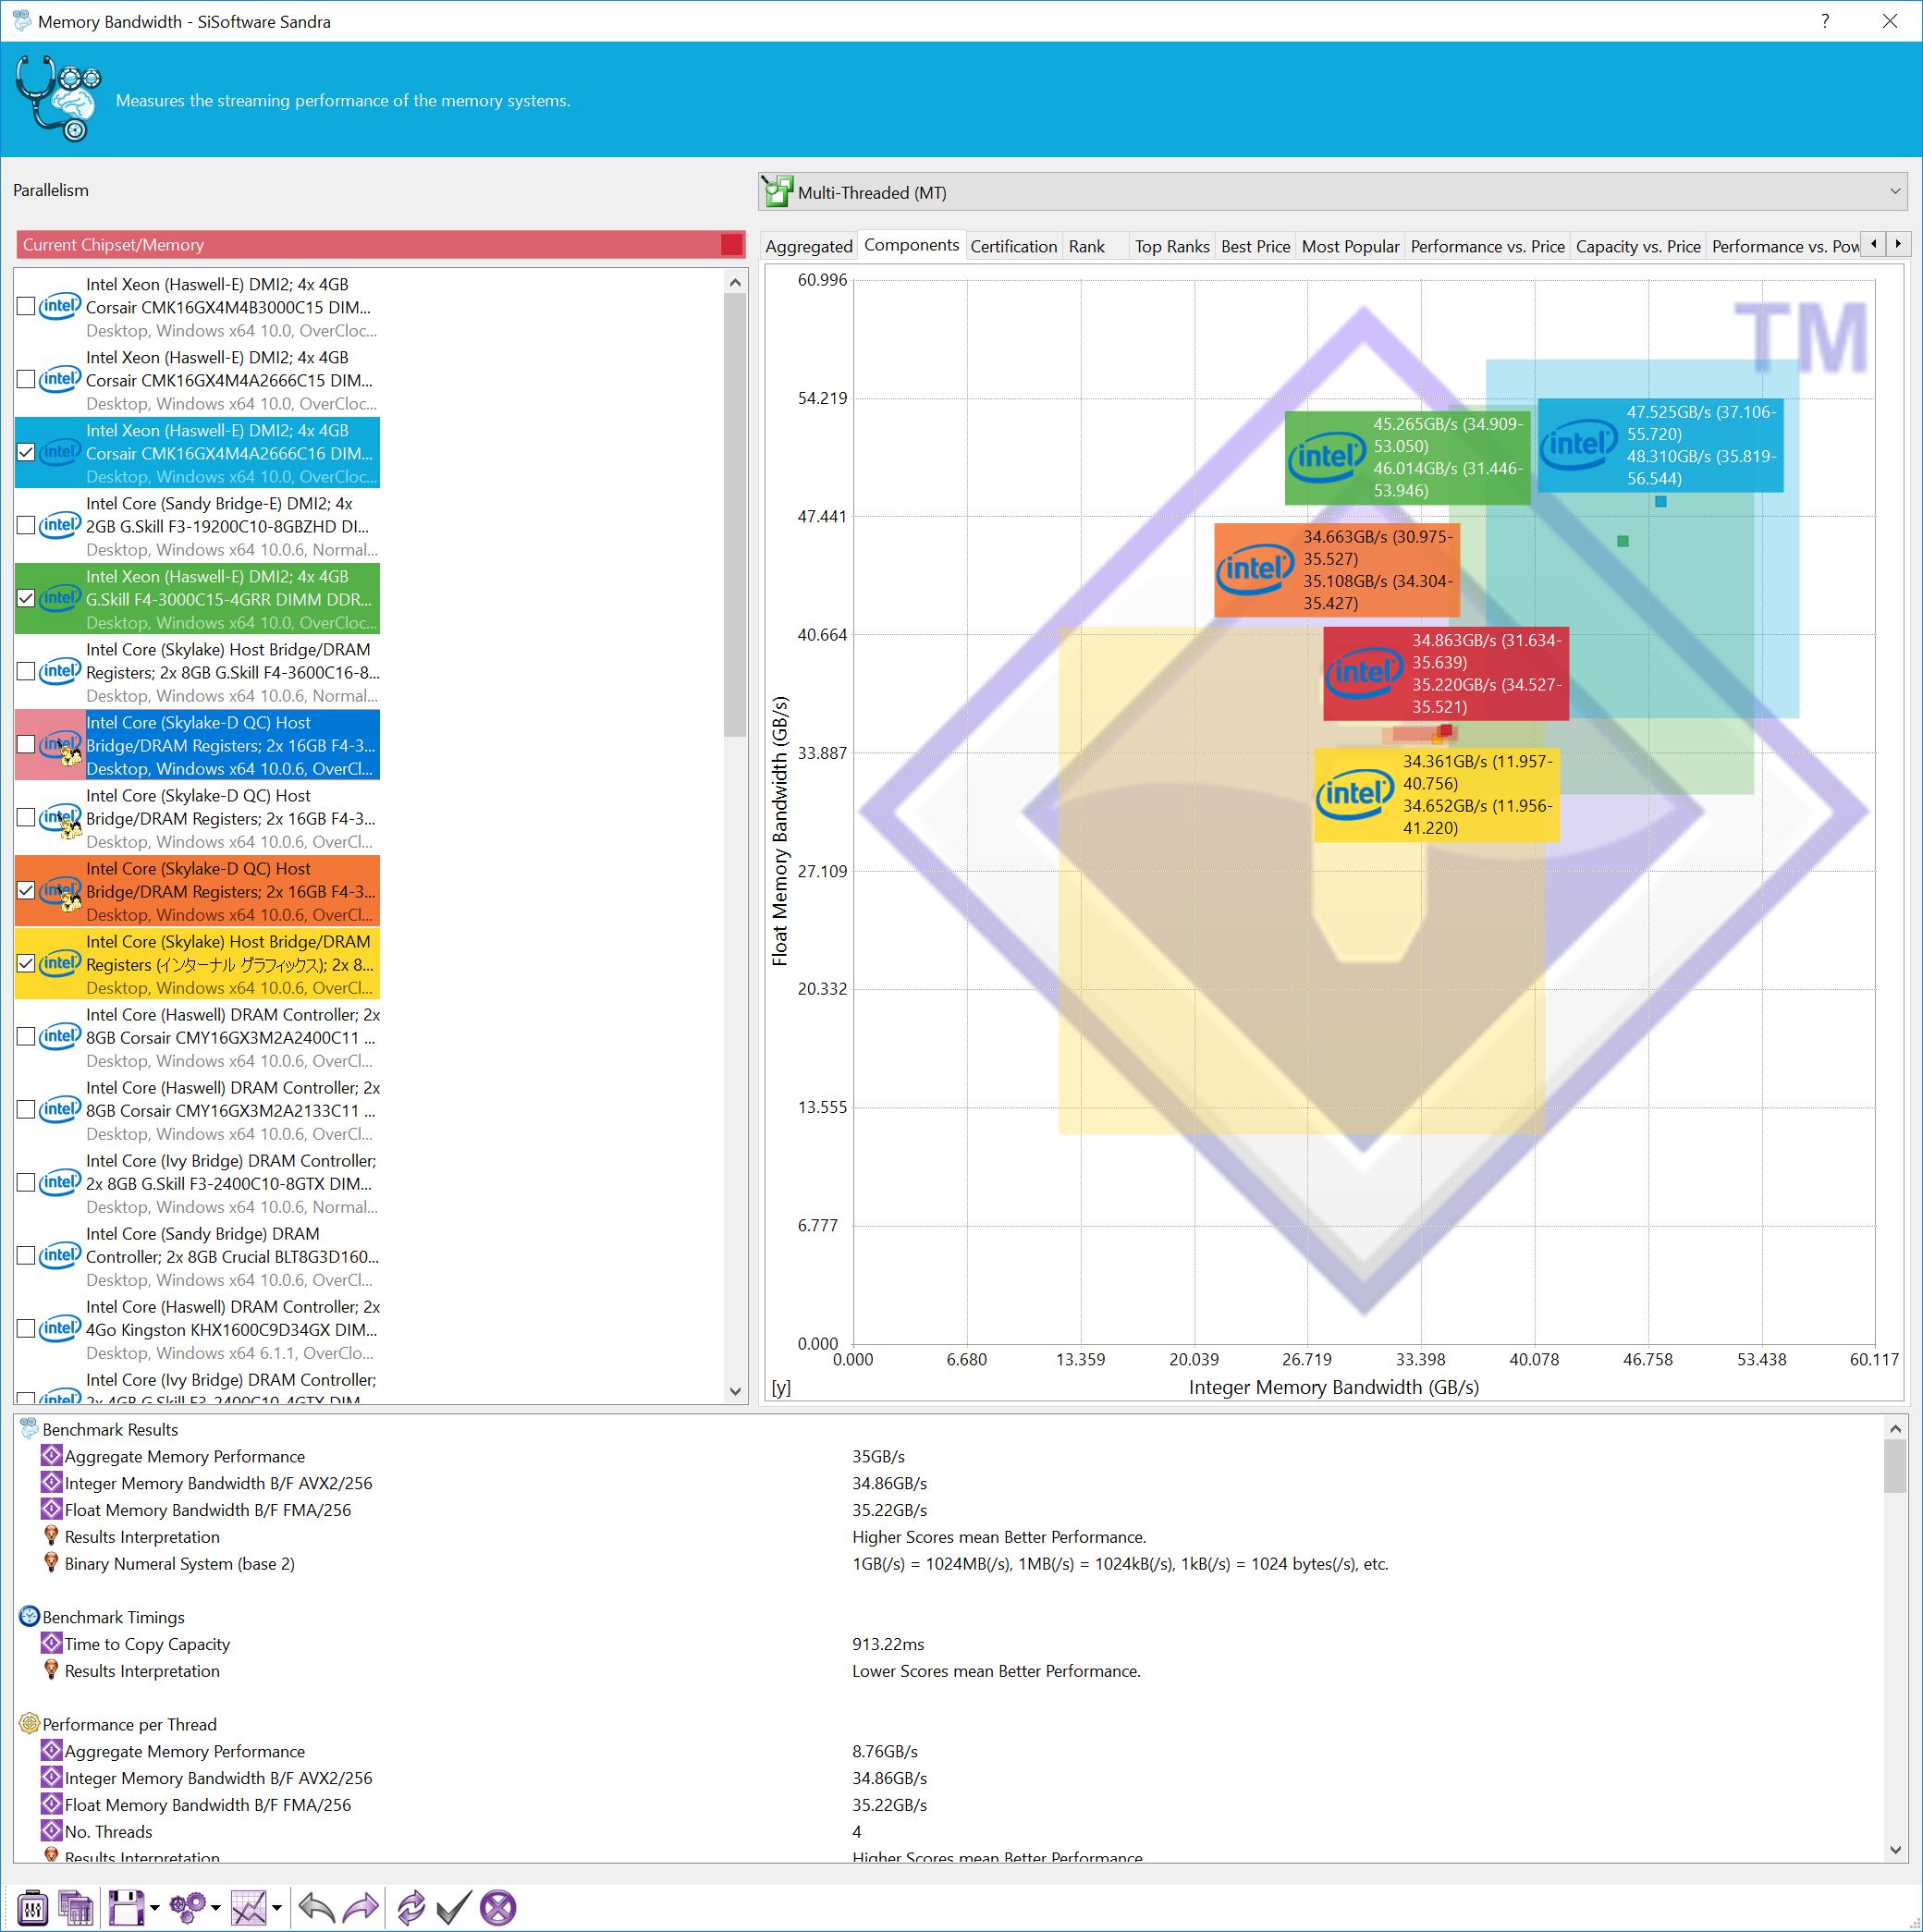Switch to the Aggregated tab
The image size is (1923, 1932).
[x=808, y=247]
